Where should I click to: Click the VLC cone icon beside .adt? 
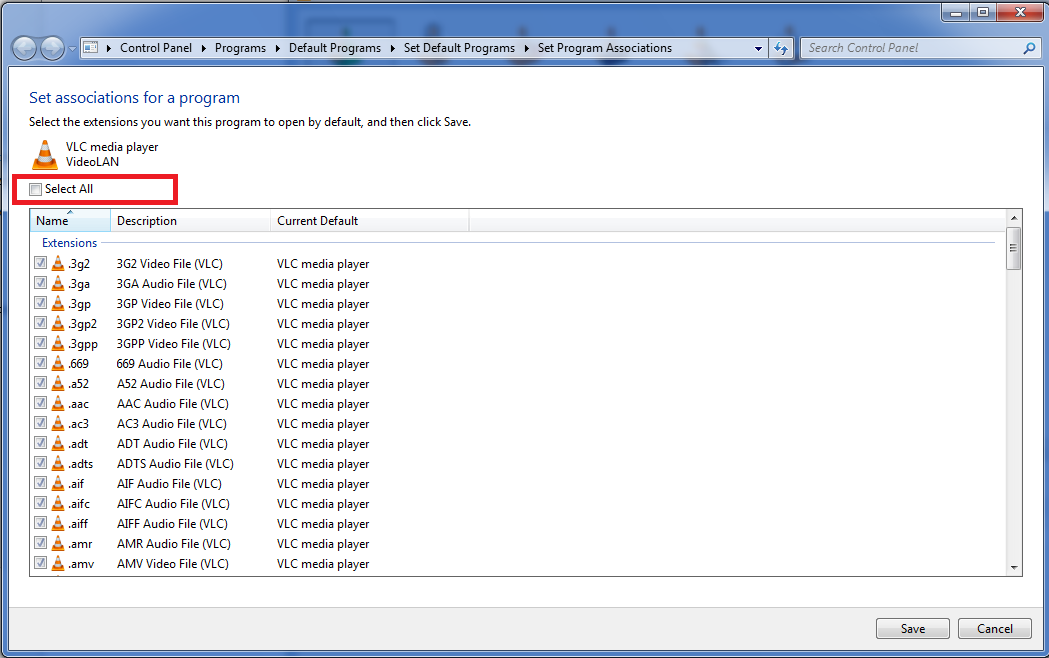[x=58, y=443]
